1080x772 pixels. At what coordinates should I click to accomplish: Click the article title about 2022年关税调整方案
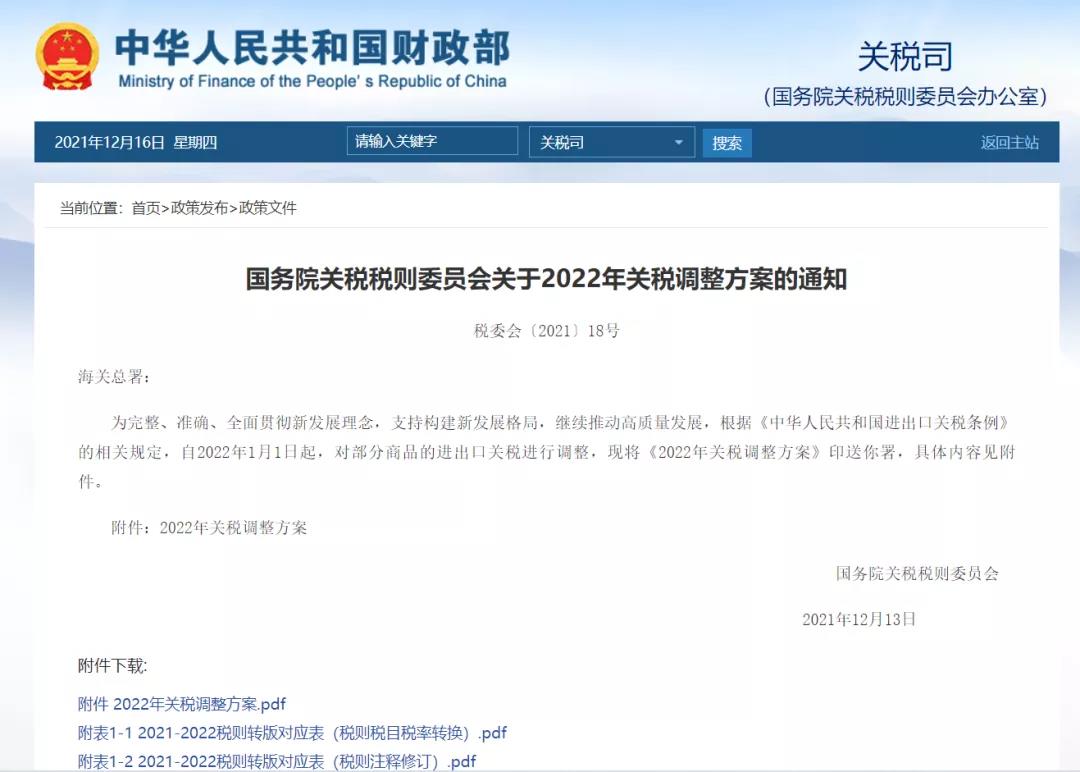point(546,279)
